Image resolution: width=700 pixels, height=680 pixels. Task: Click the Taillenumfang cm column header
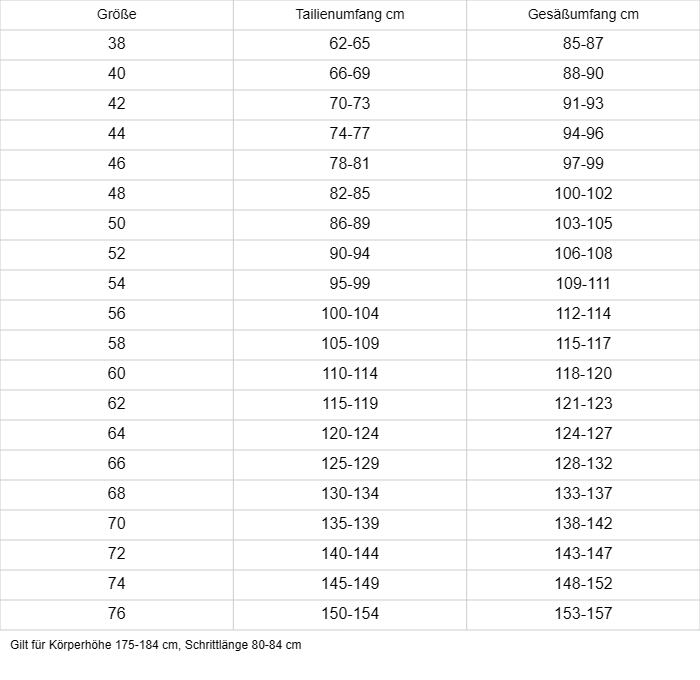(350, 15)
